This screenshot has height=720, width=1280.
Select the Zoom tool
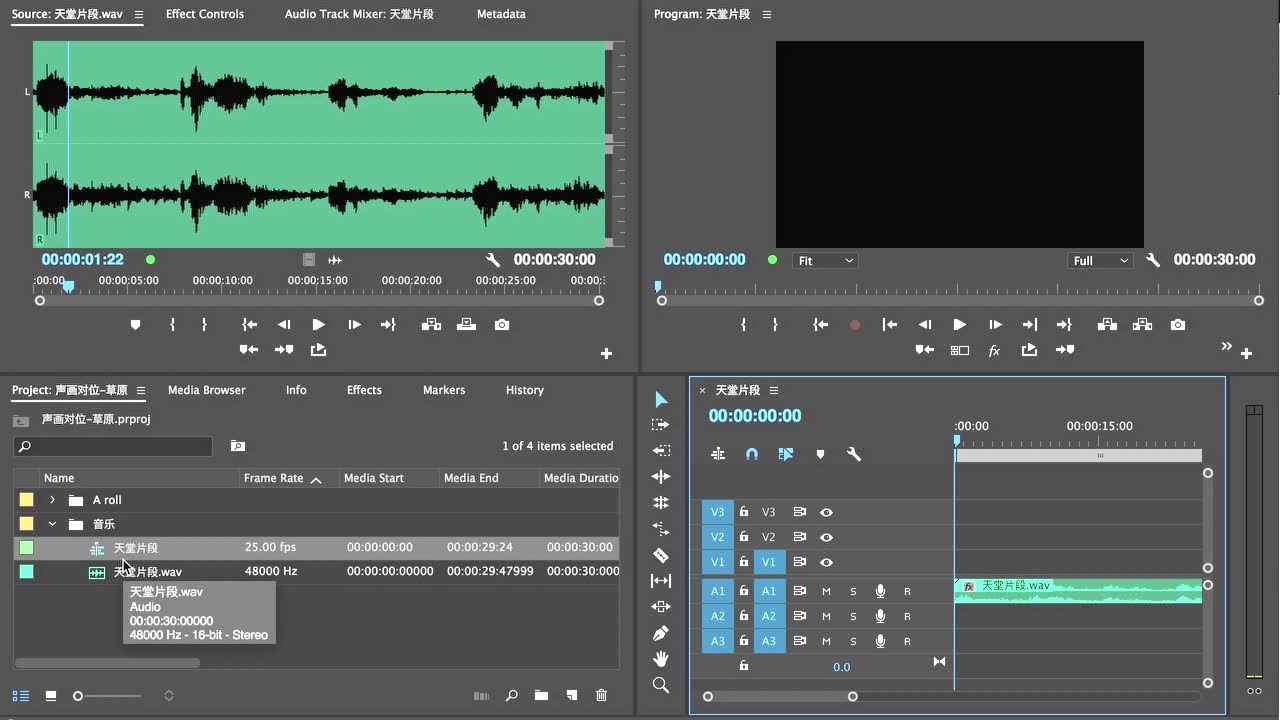(660, 685)
